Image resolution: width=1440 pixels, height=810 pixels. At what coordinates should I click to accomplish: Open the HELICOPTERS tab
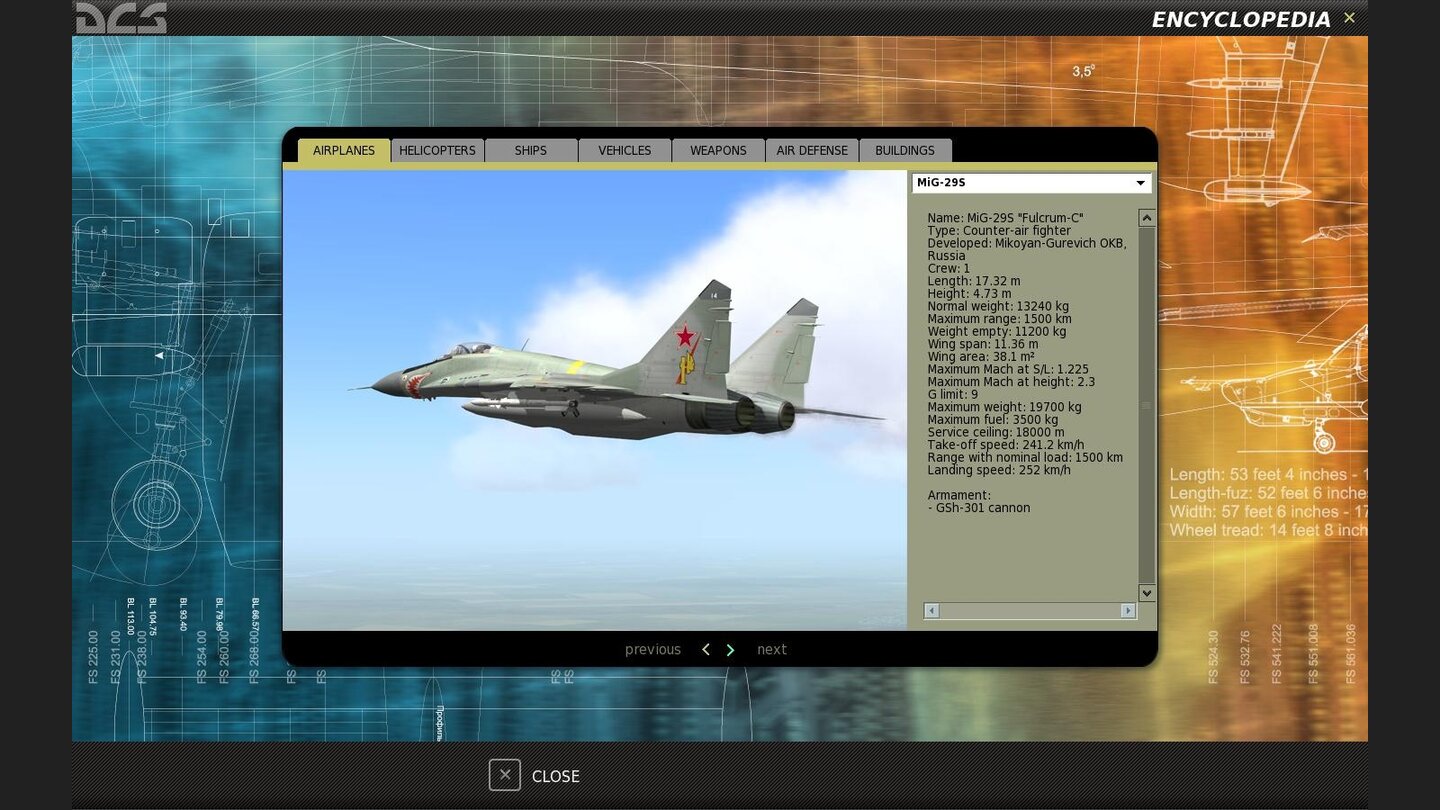tap(437, 150)
